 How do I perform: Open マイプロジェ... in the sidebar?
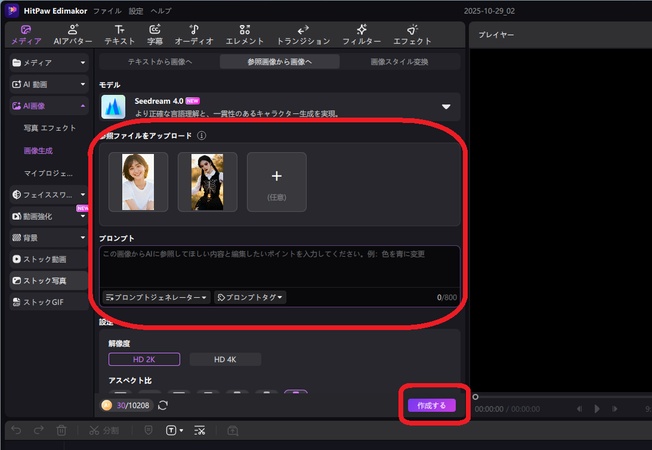click(48, 173)
